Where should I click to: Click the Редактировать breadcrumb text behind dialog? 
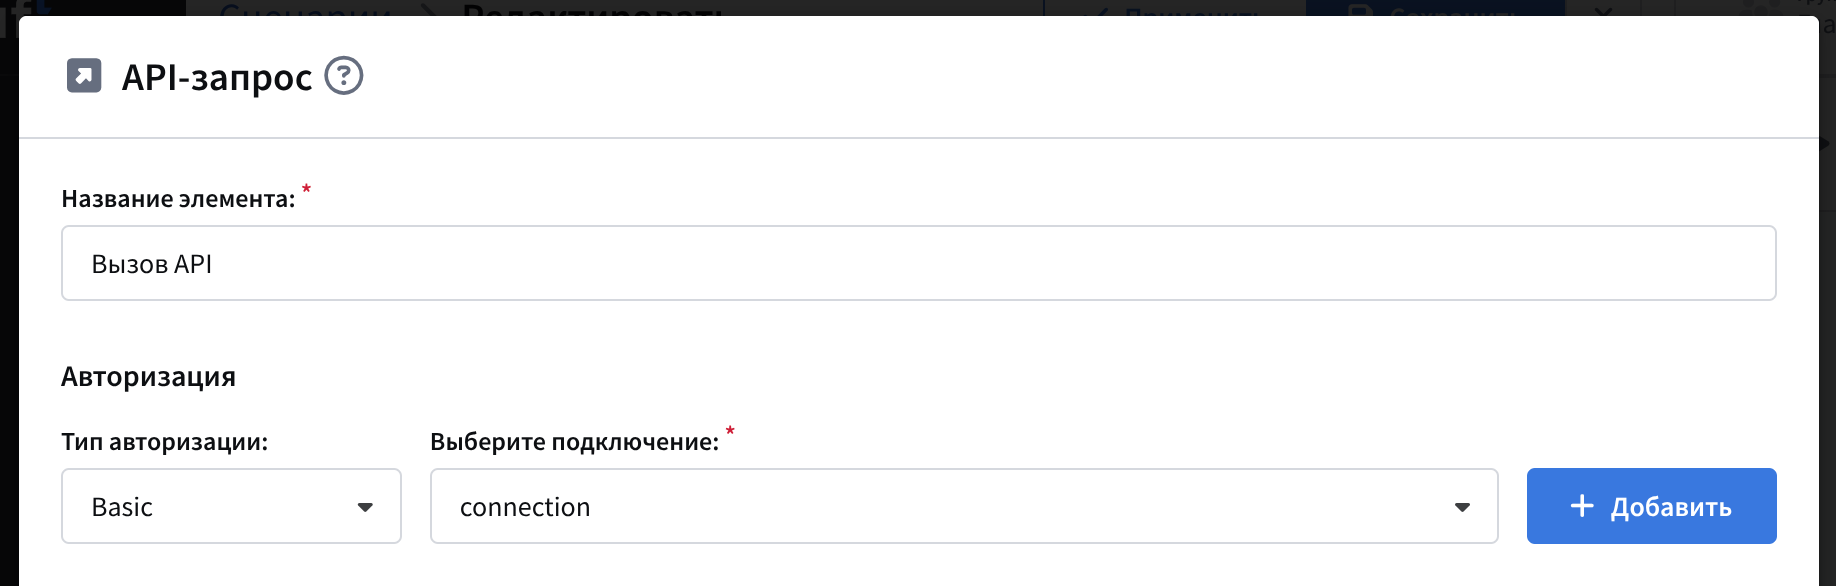592,10
